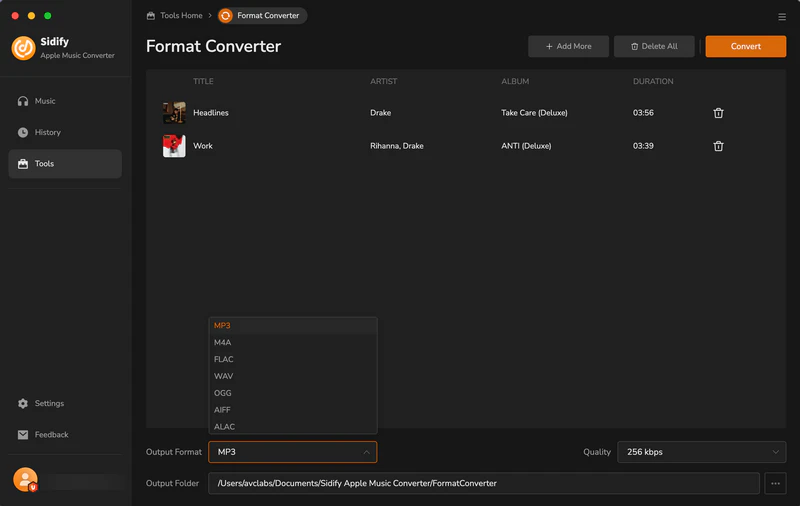800x506 pixels.
Task: Click the user account avatar
Action: pyautogui.click(x=26, y=479)
